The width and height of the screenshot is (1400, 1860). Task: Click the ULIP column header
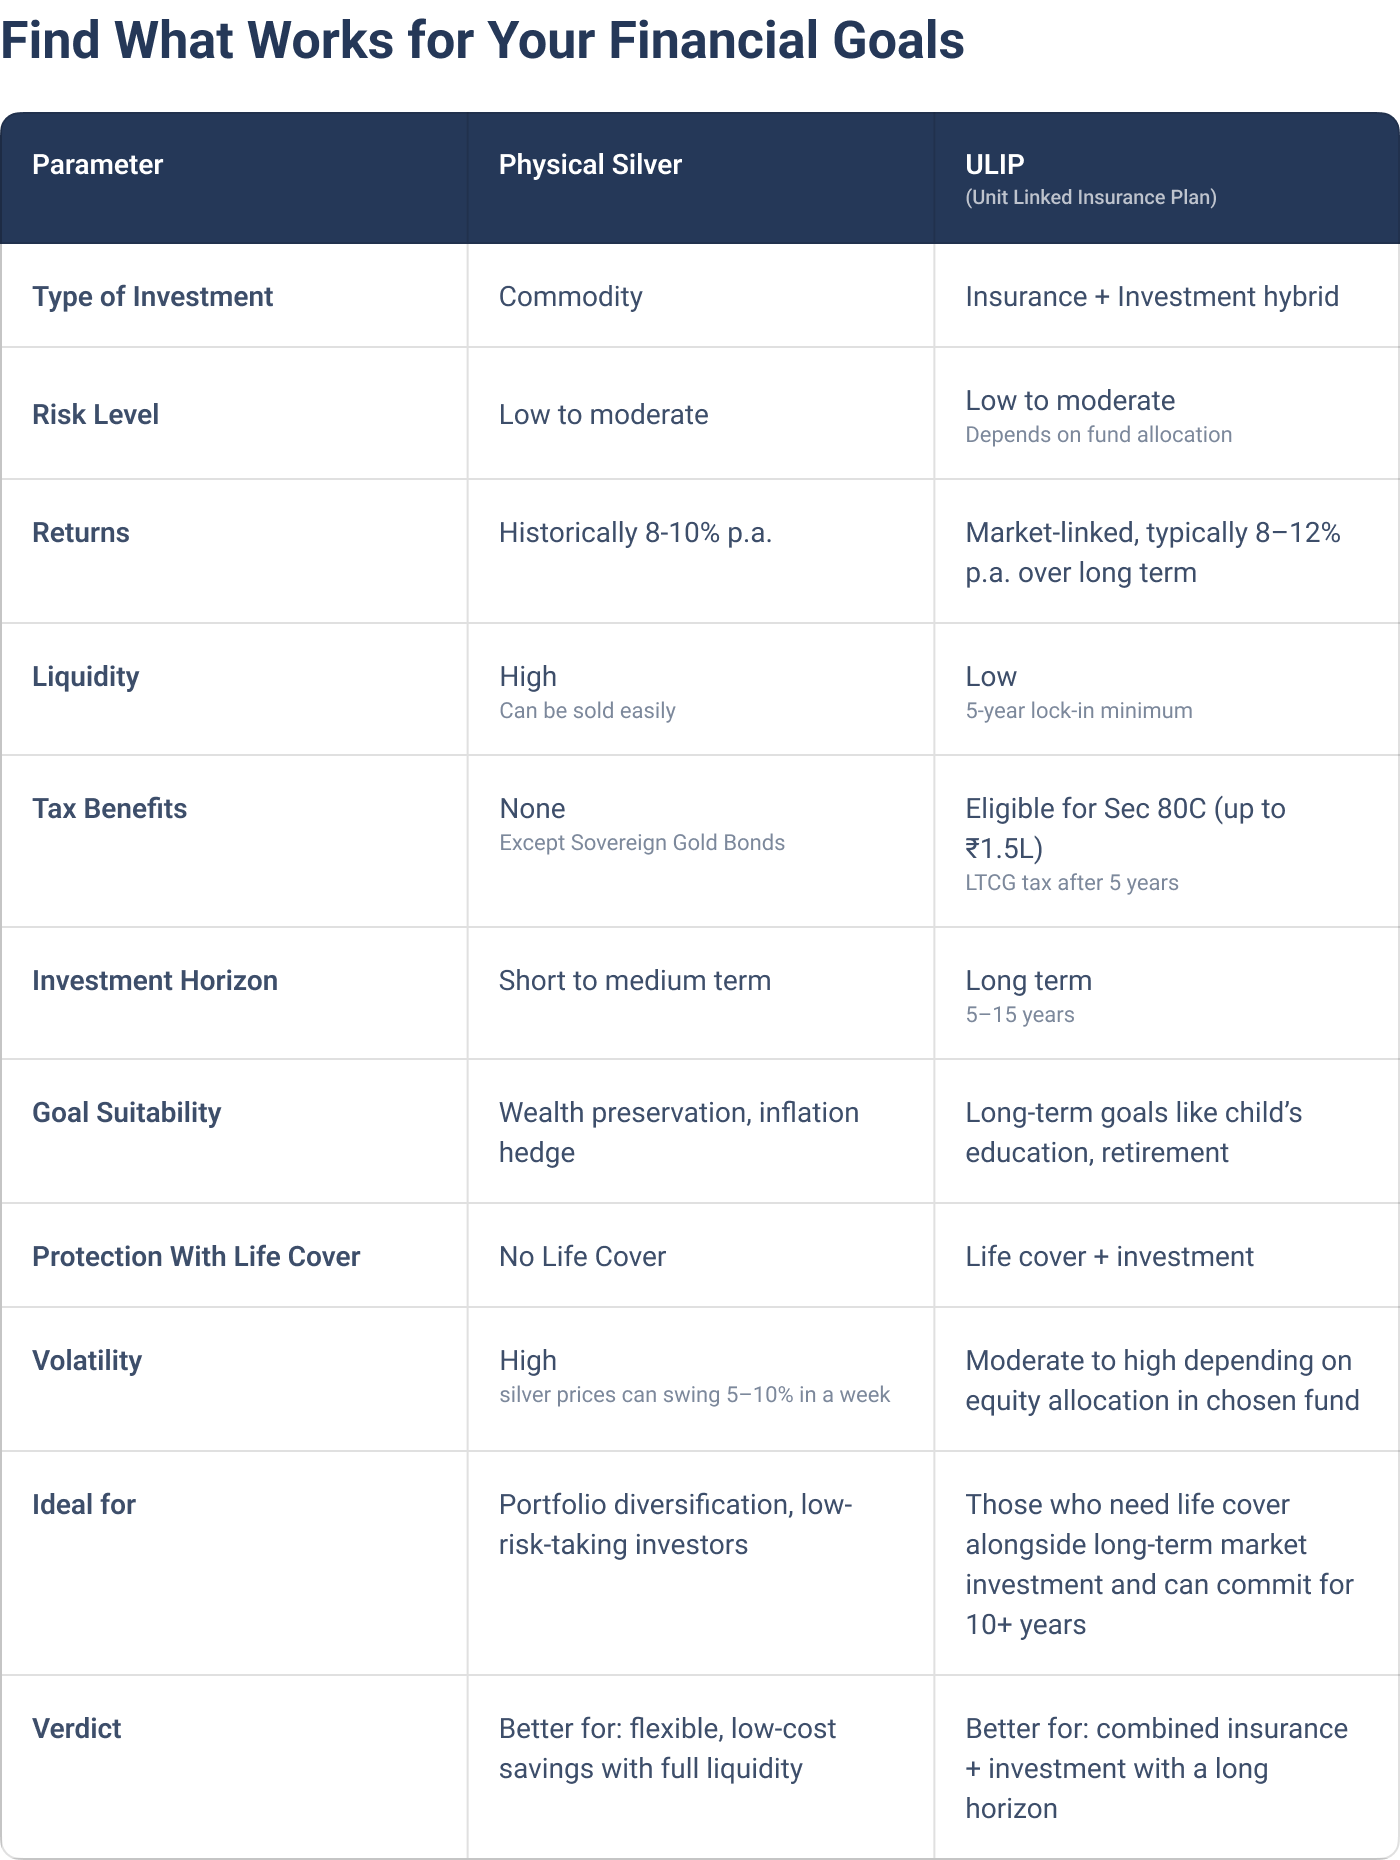tap(995, 165)
